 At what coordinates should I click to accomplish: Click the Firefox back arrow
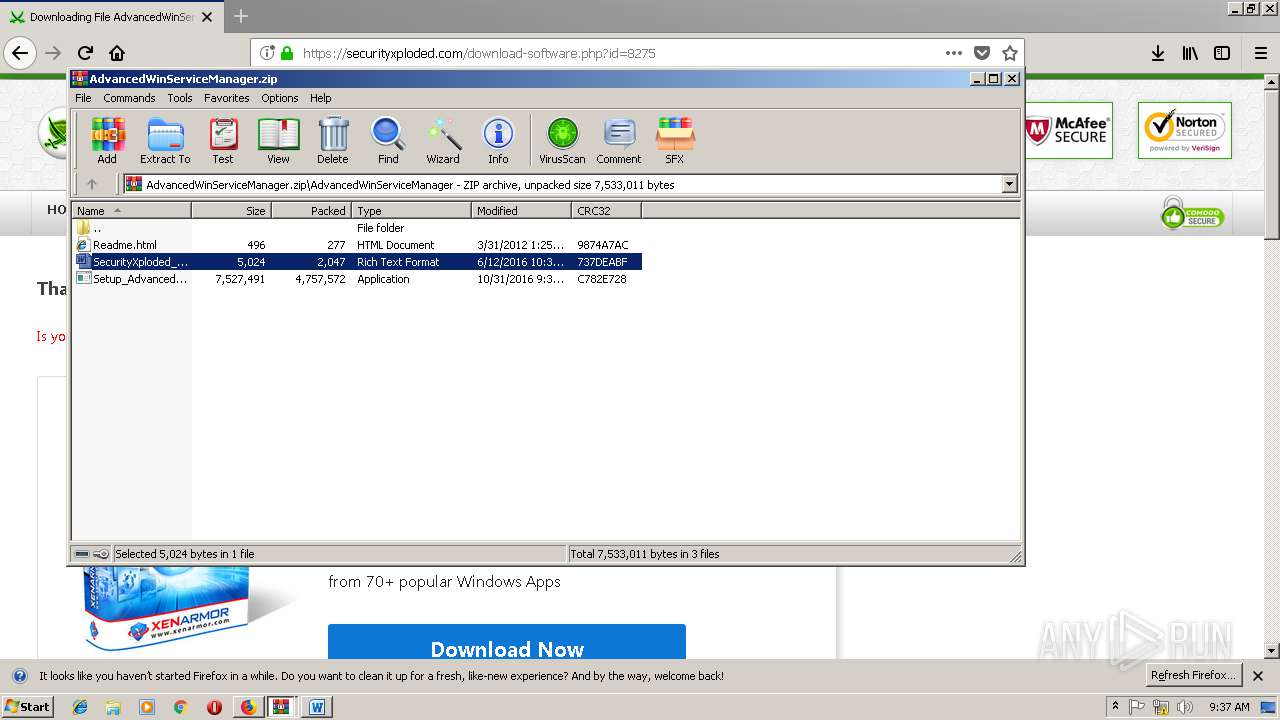coord(20,53)
